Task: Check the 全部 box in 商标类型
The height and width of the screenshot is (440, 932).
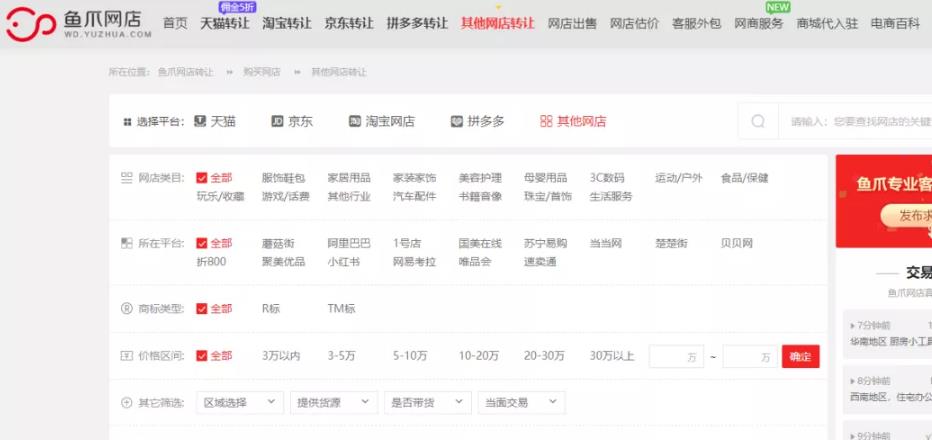Action: (201, 309)
